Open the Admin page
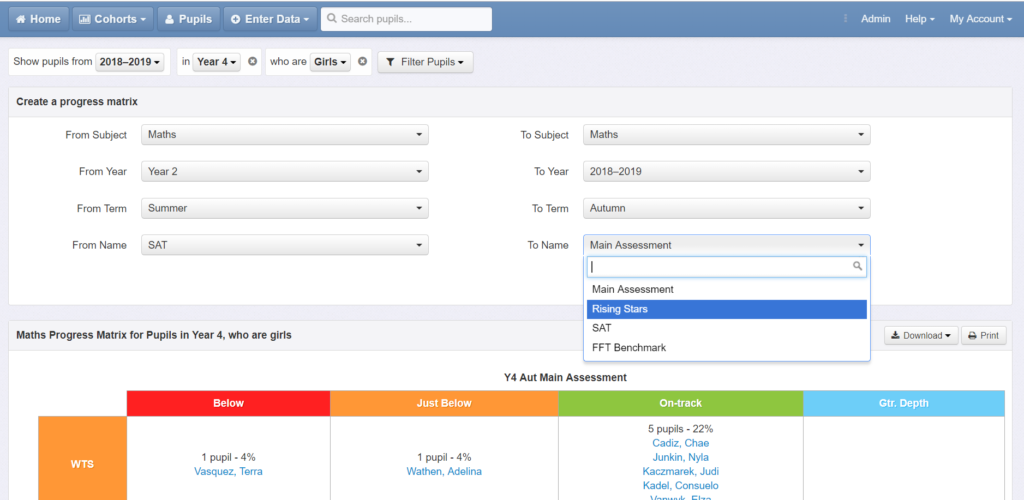This screenshot has height=500, width=1024. pyautogui.click(x=875, y=19)
